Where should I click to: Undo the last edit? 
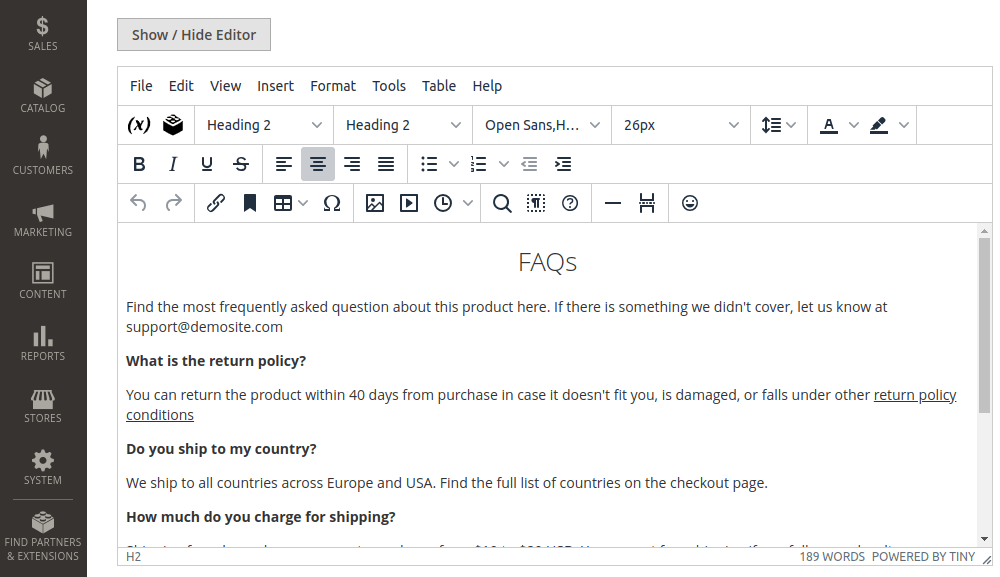138,203
